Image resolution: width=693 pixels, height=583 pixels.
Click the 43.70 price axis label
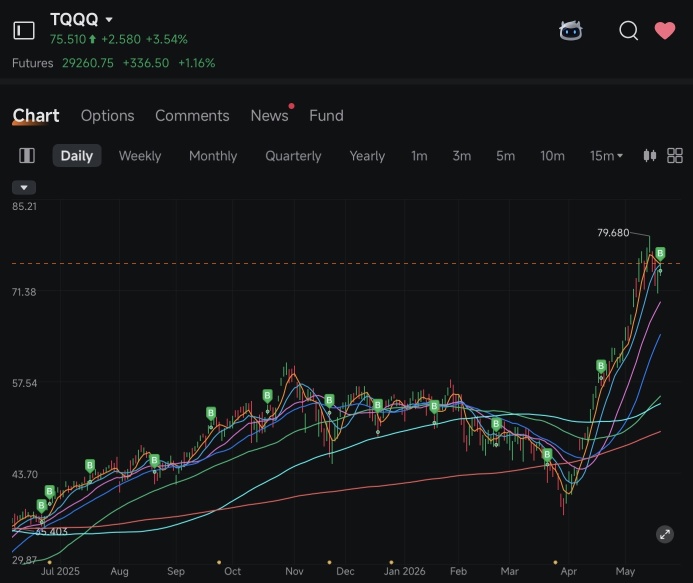pos(25,474)
